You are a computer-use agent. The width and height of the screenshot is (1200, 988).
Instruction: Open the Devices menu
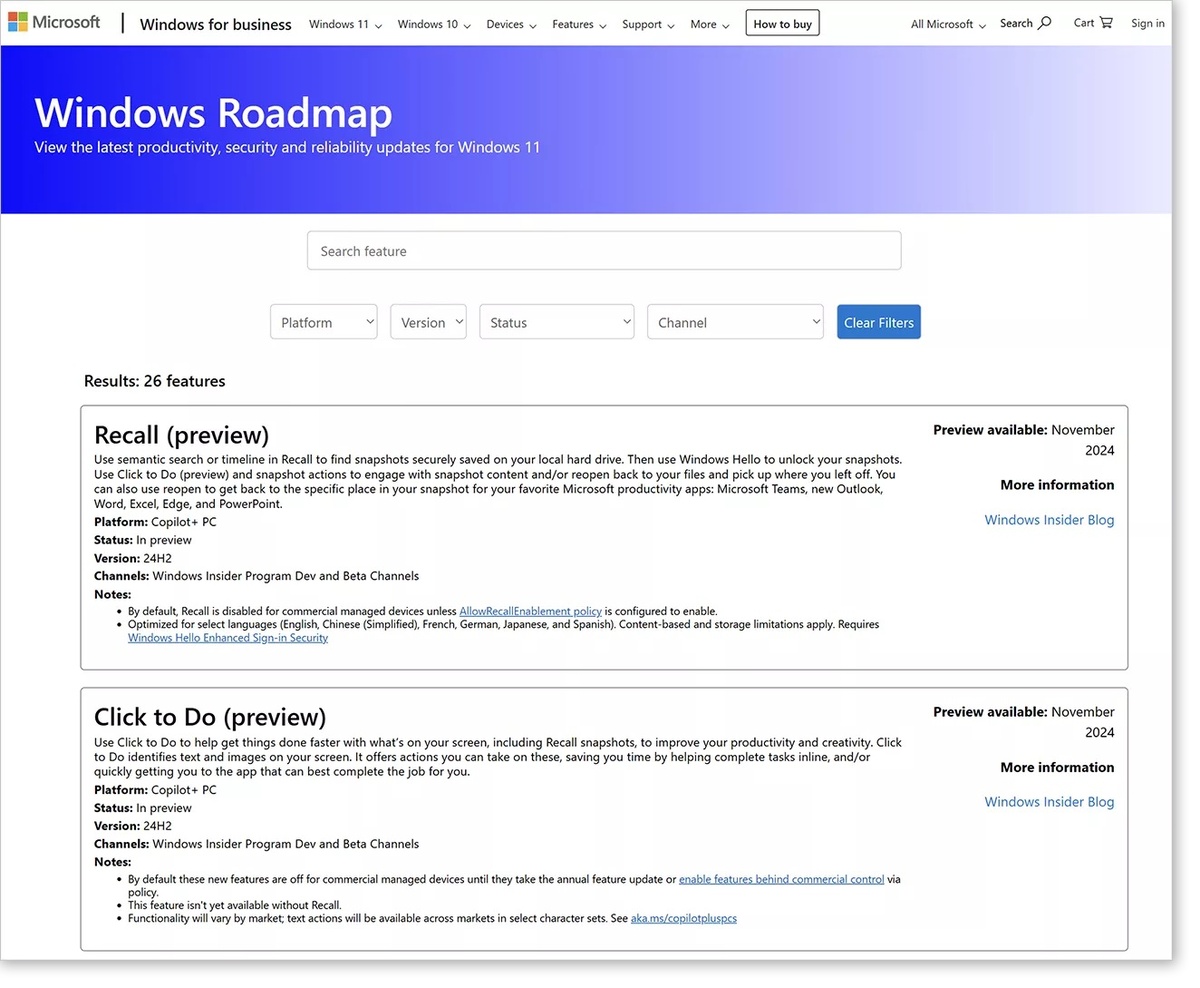[511, 24]
